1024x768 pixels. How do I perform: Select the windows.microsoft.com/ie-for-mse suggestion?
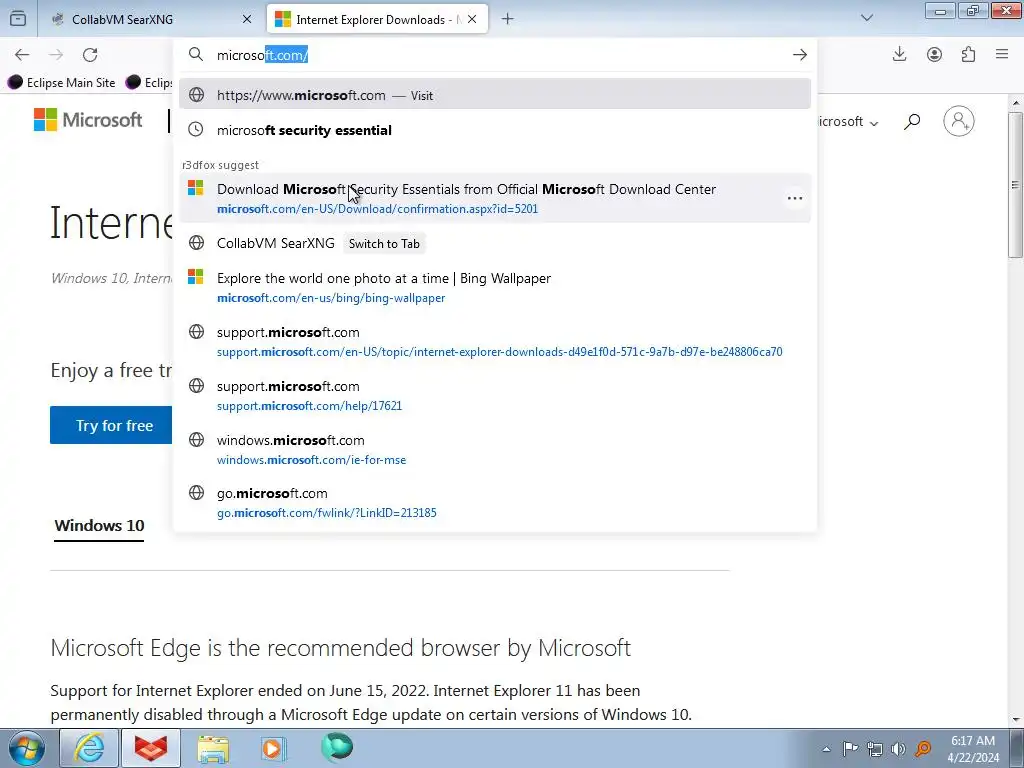(x=495, y=449)
